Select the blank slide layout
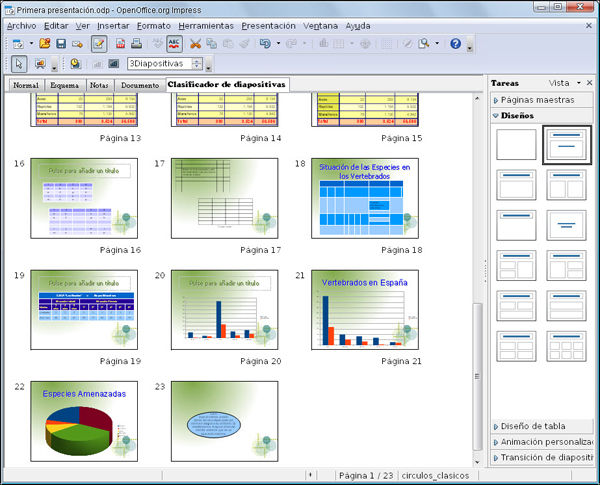This screenshot has height=485, width=600. tap(516, 145)
